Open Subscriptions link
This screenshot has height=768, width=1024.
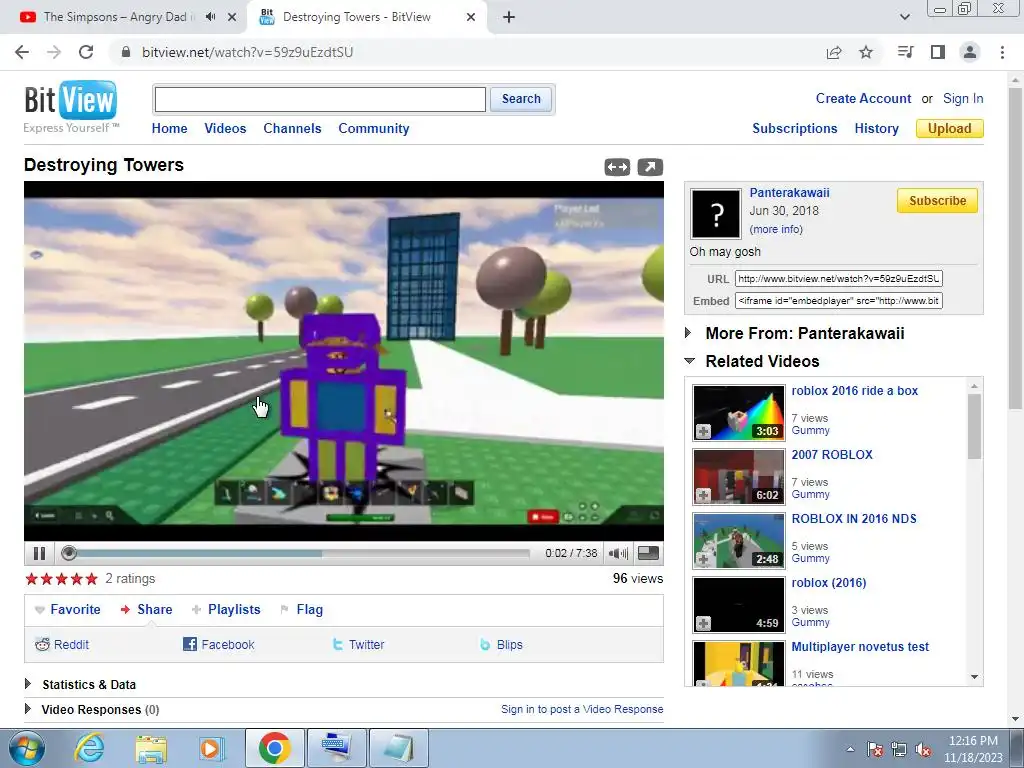(795, 129)
